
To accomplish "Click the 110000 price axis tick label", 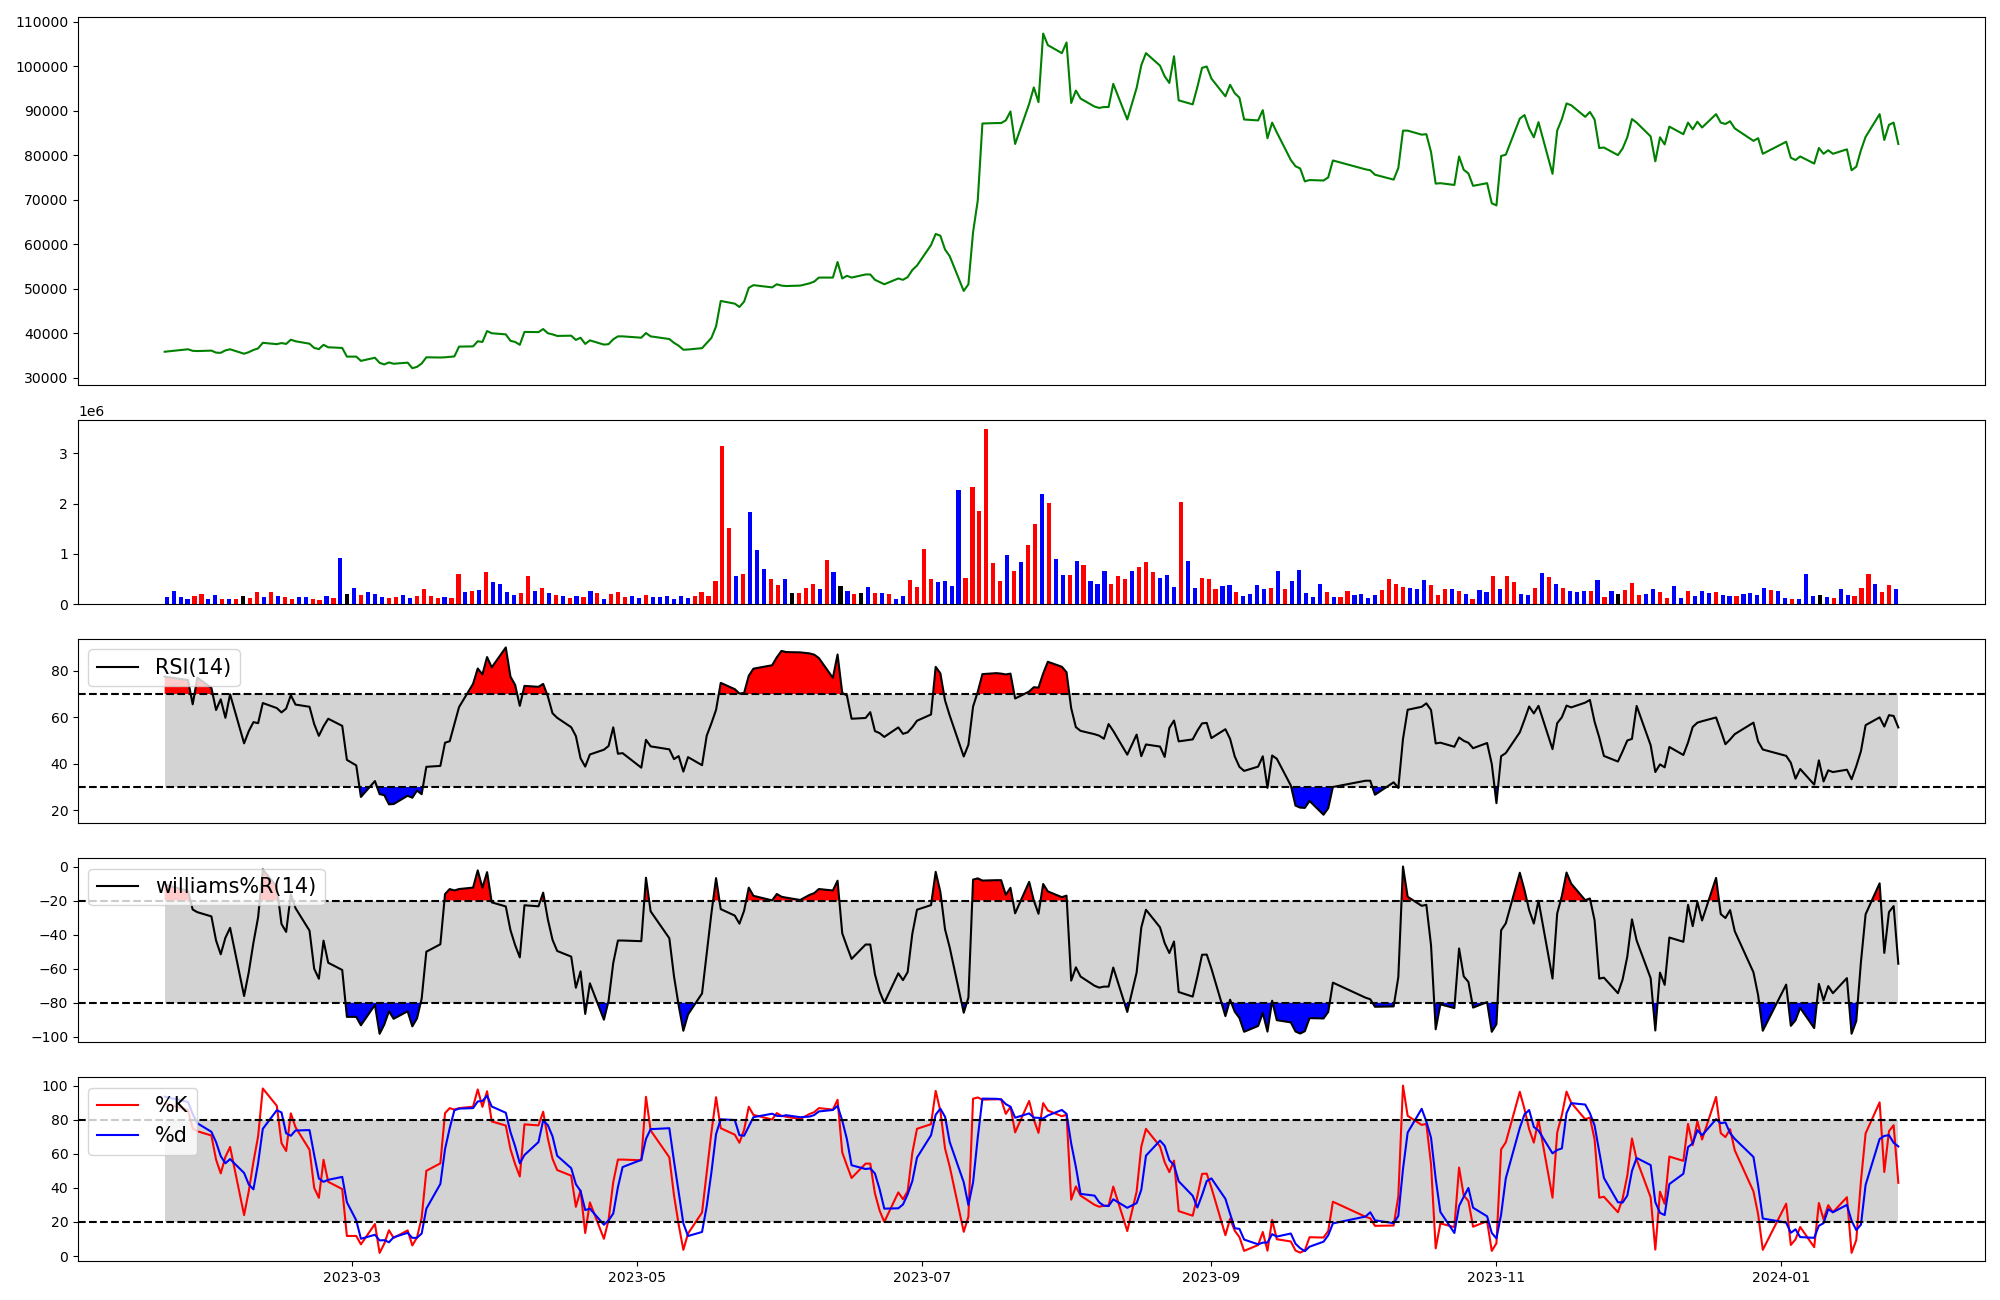I will tap(42, 23).
